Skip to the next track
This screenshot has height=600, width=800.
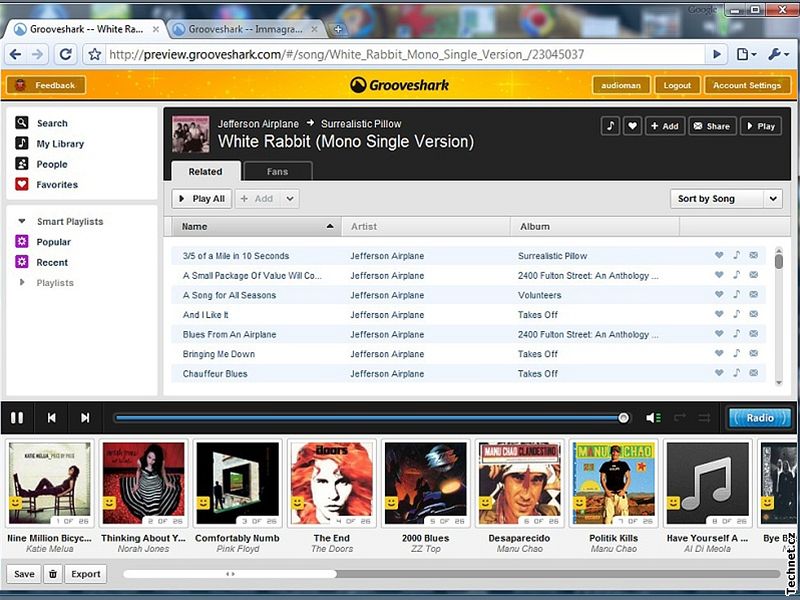[x=85, y=418]
